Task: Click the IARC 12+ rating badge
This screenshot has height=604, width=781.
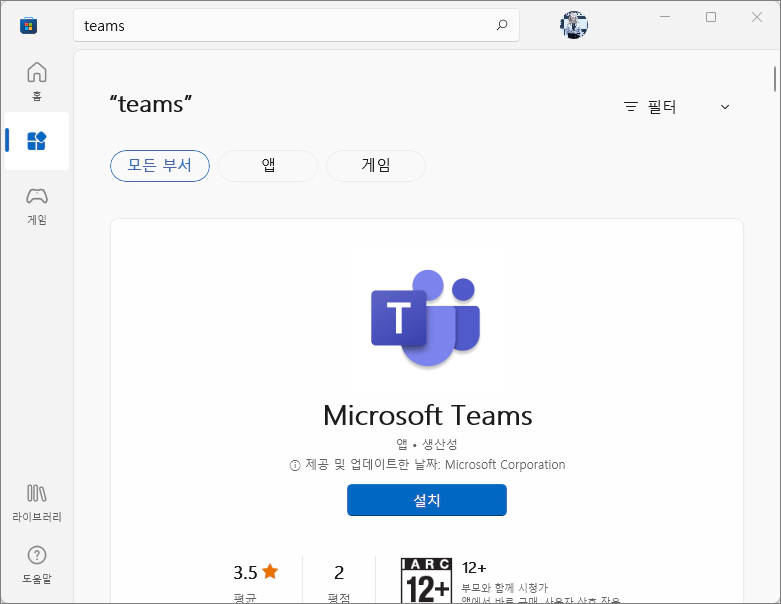Action: click(427, 581)
